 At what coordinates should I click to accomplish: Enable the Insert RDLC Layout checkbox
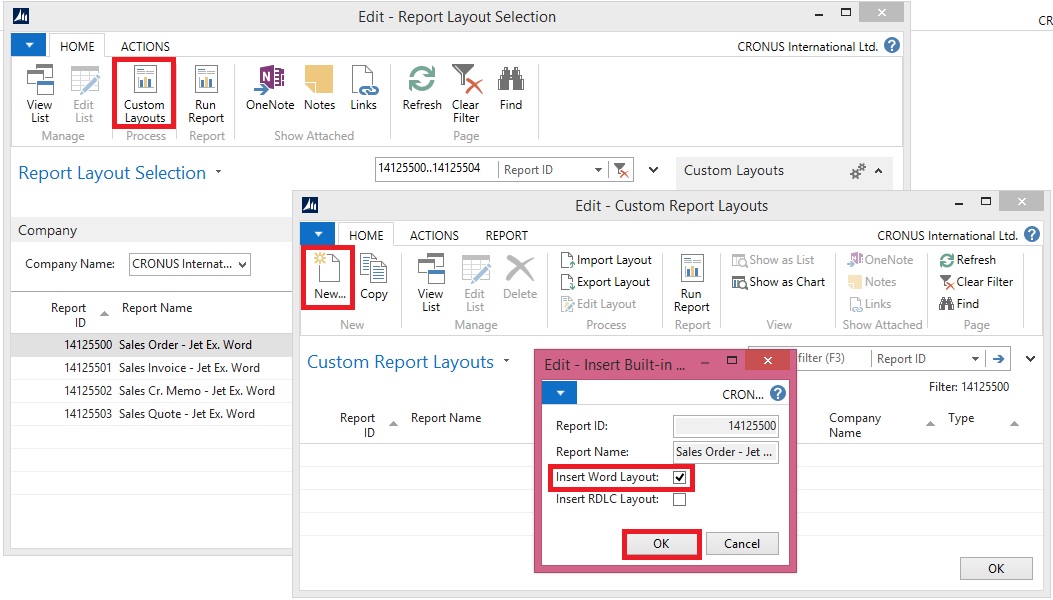(x=680, y=500)
